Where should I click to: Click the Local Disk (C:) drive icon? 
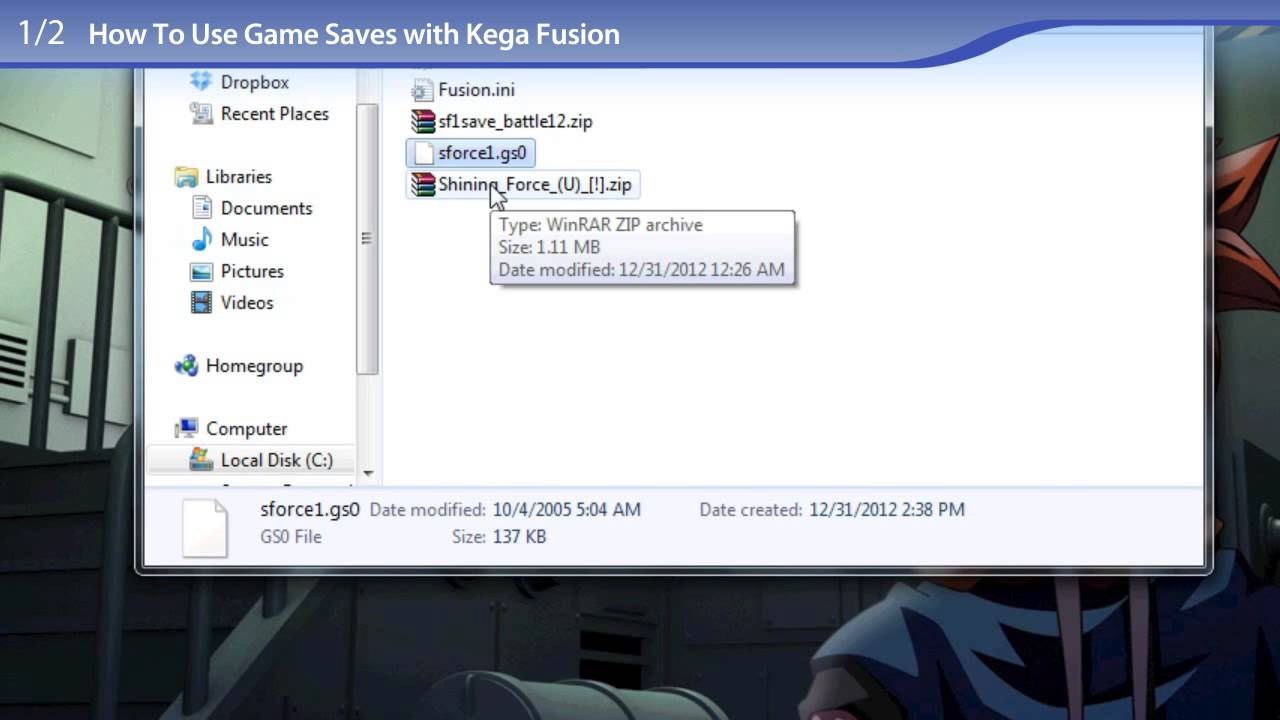[x=202, y=460]
